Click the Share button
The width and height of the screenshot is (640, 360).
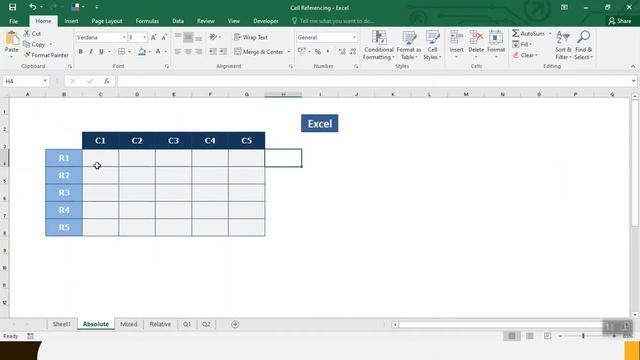click(x=619, y=21)
